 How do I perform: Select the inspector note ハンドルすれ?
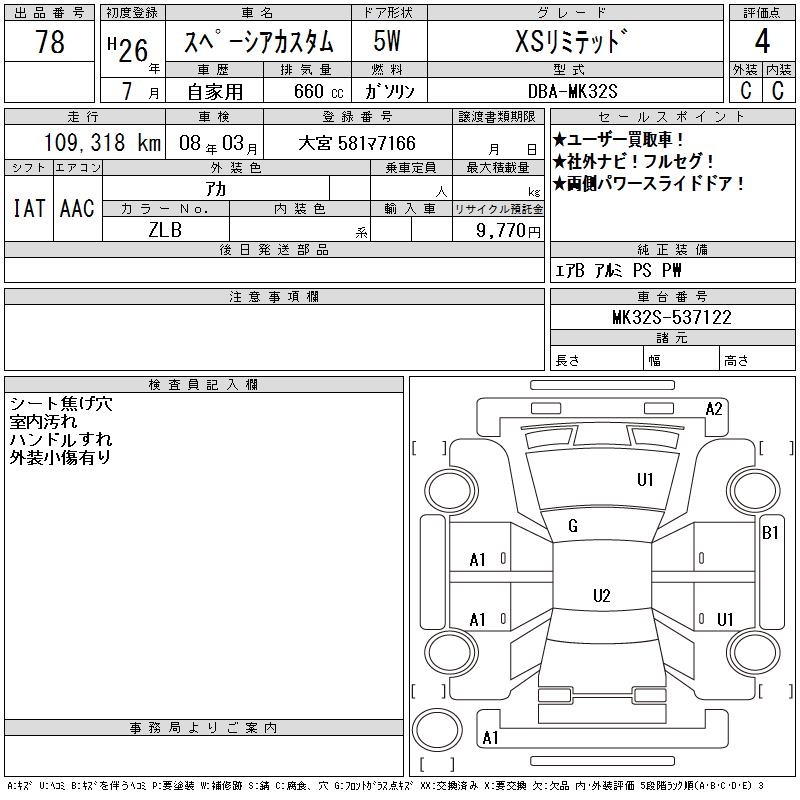[x=61, y=440]
